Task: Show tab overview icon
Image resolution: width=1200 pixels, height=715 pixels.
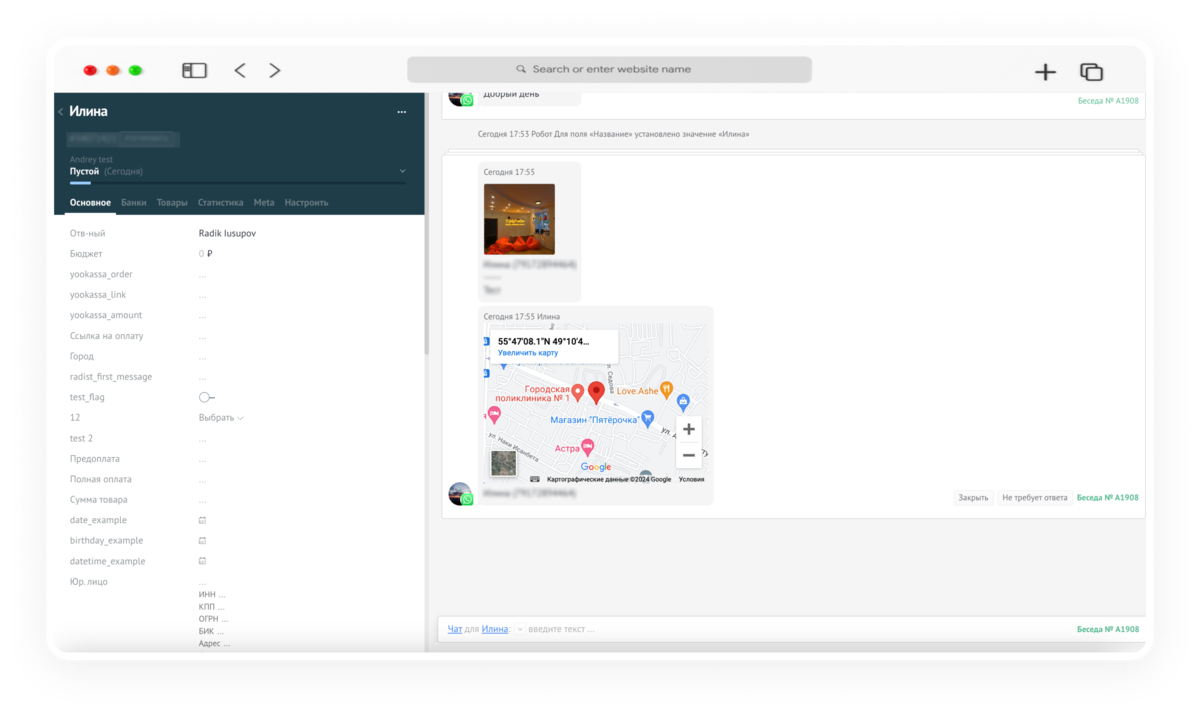Action: click(1091, 72)
